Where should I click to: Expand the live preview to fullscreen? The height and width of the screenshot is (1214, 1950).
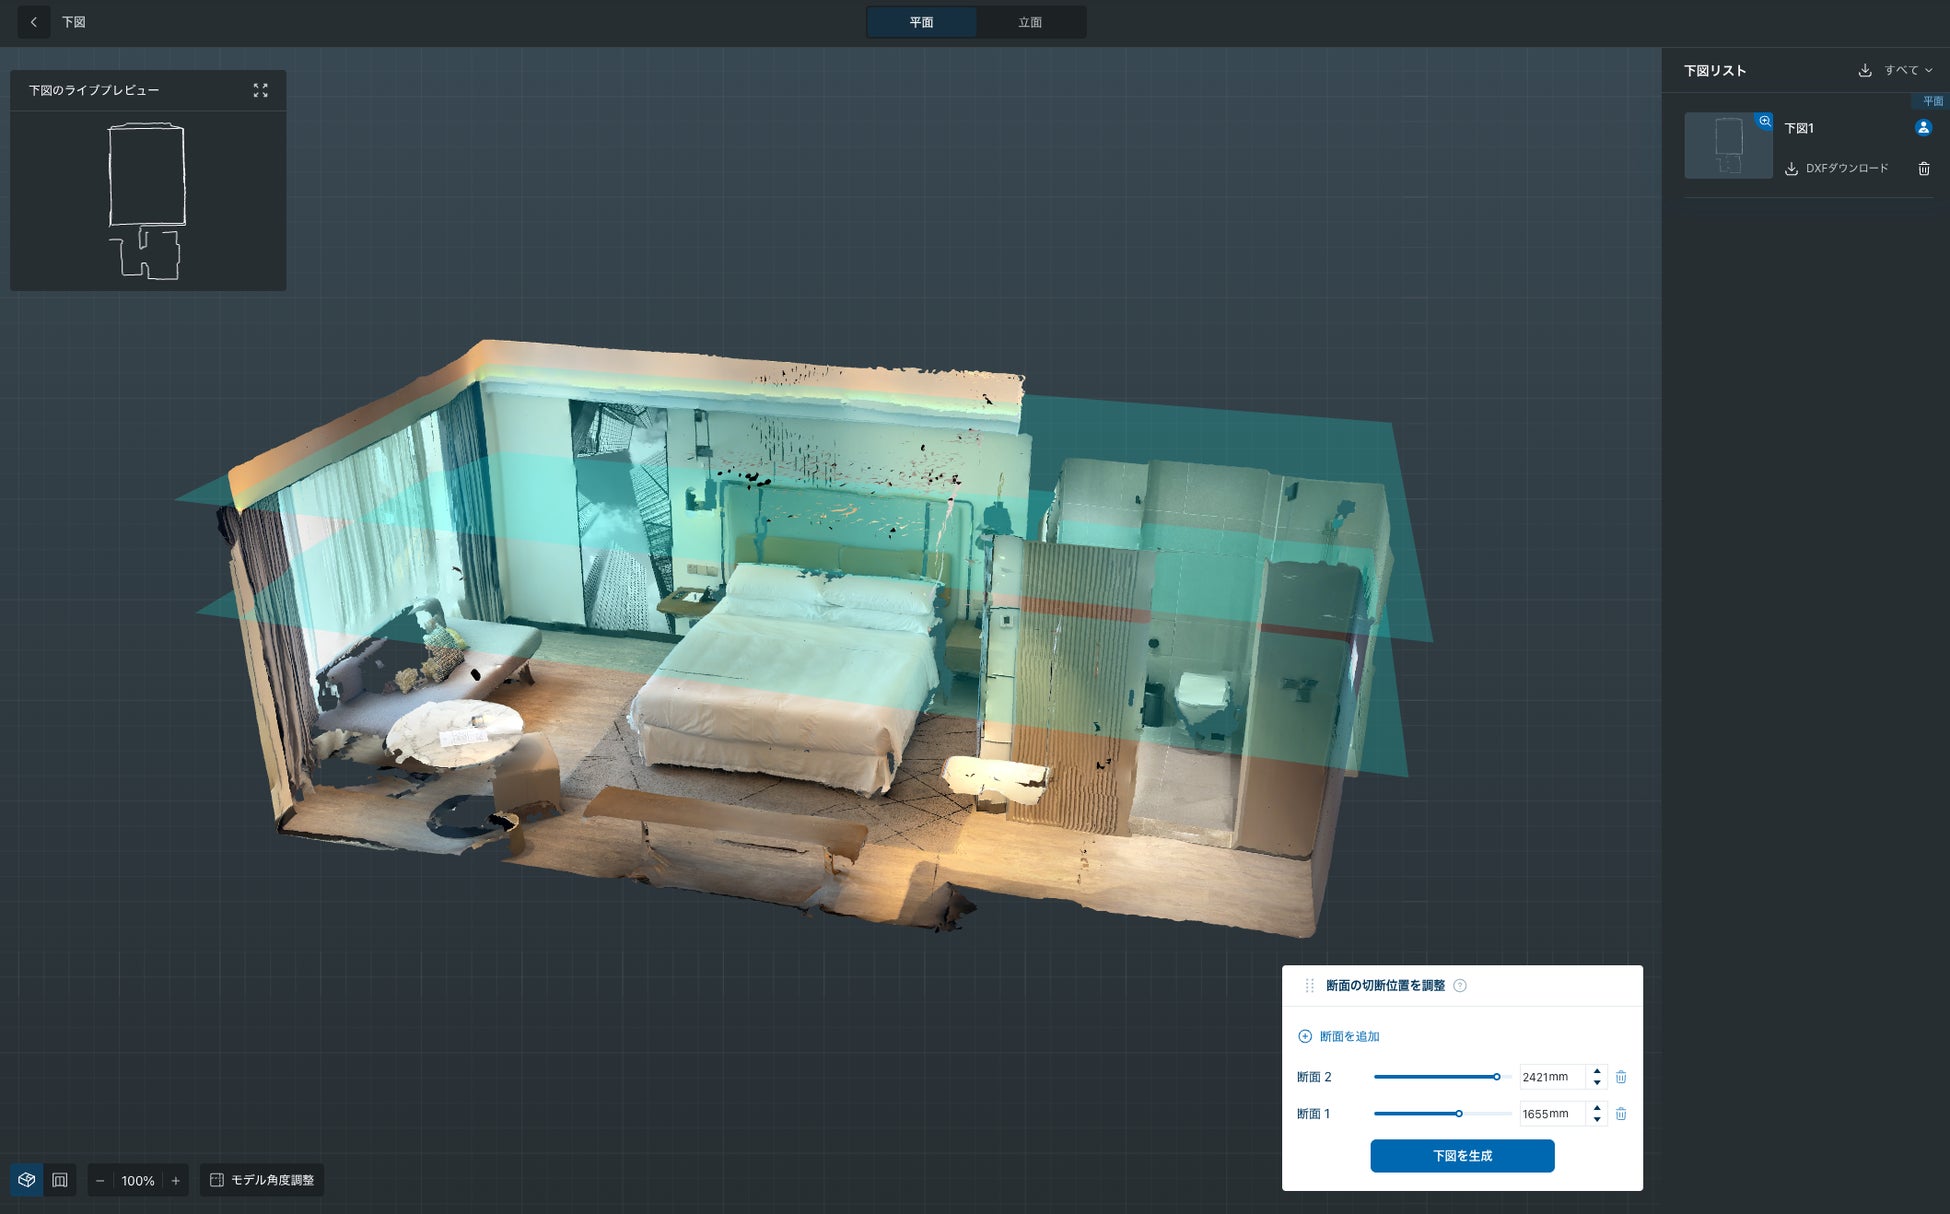pyautogui.click(x=260, y=90)
